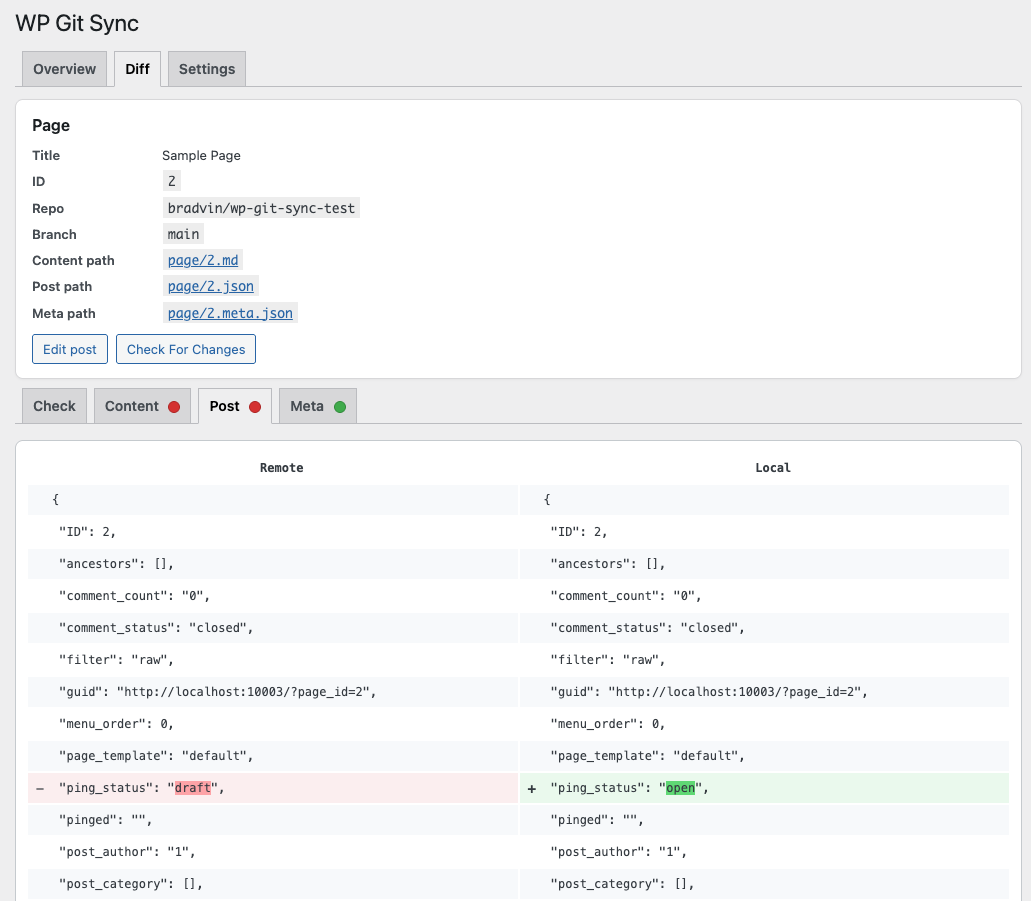
Task: Switch to the Overview tab
Action: tap(64, 69)
